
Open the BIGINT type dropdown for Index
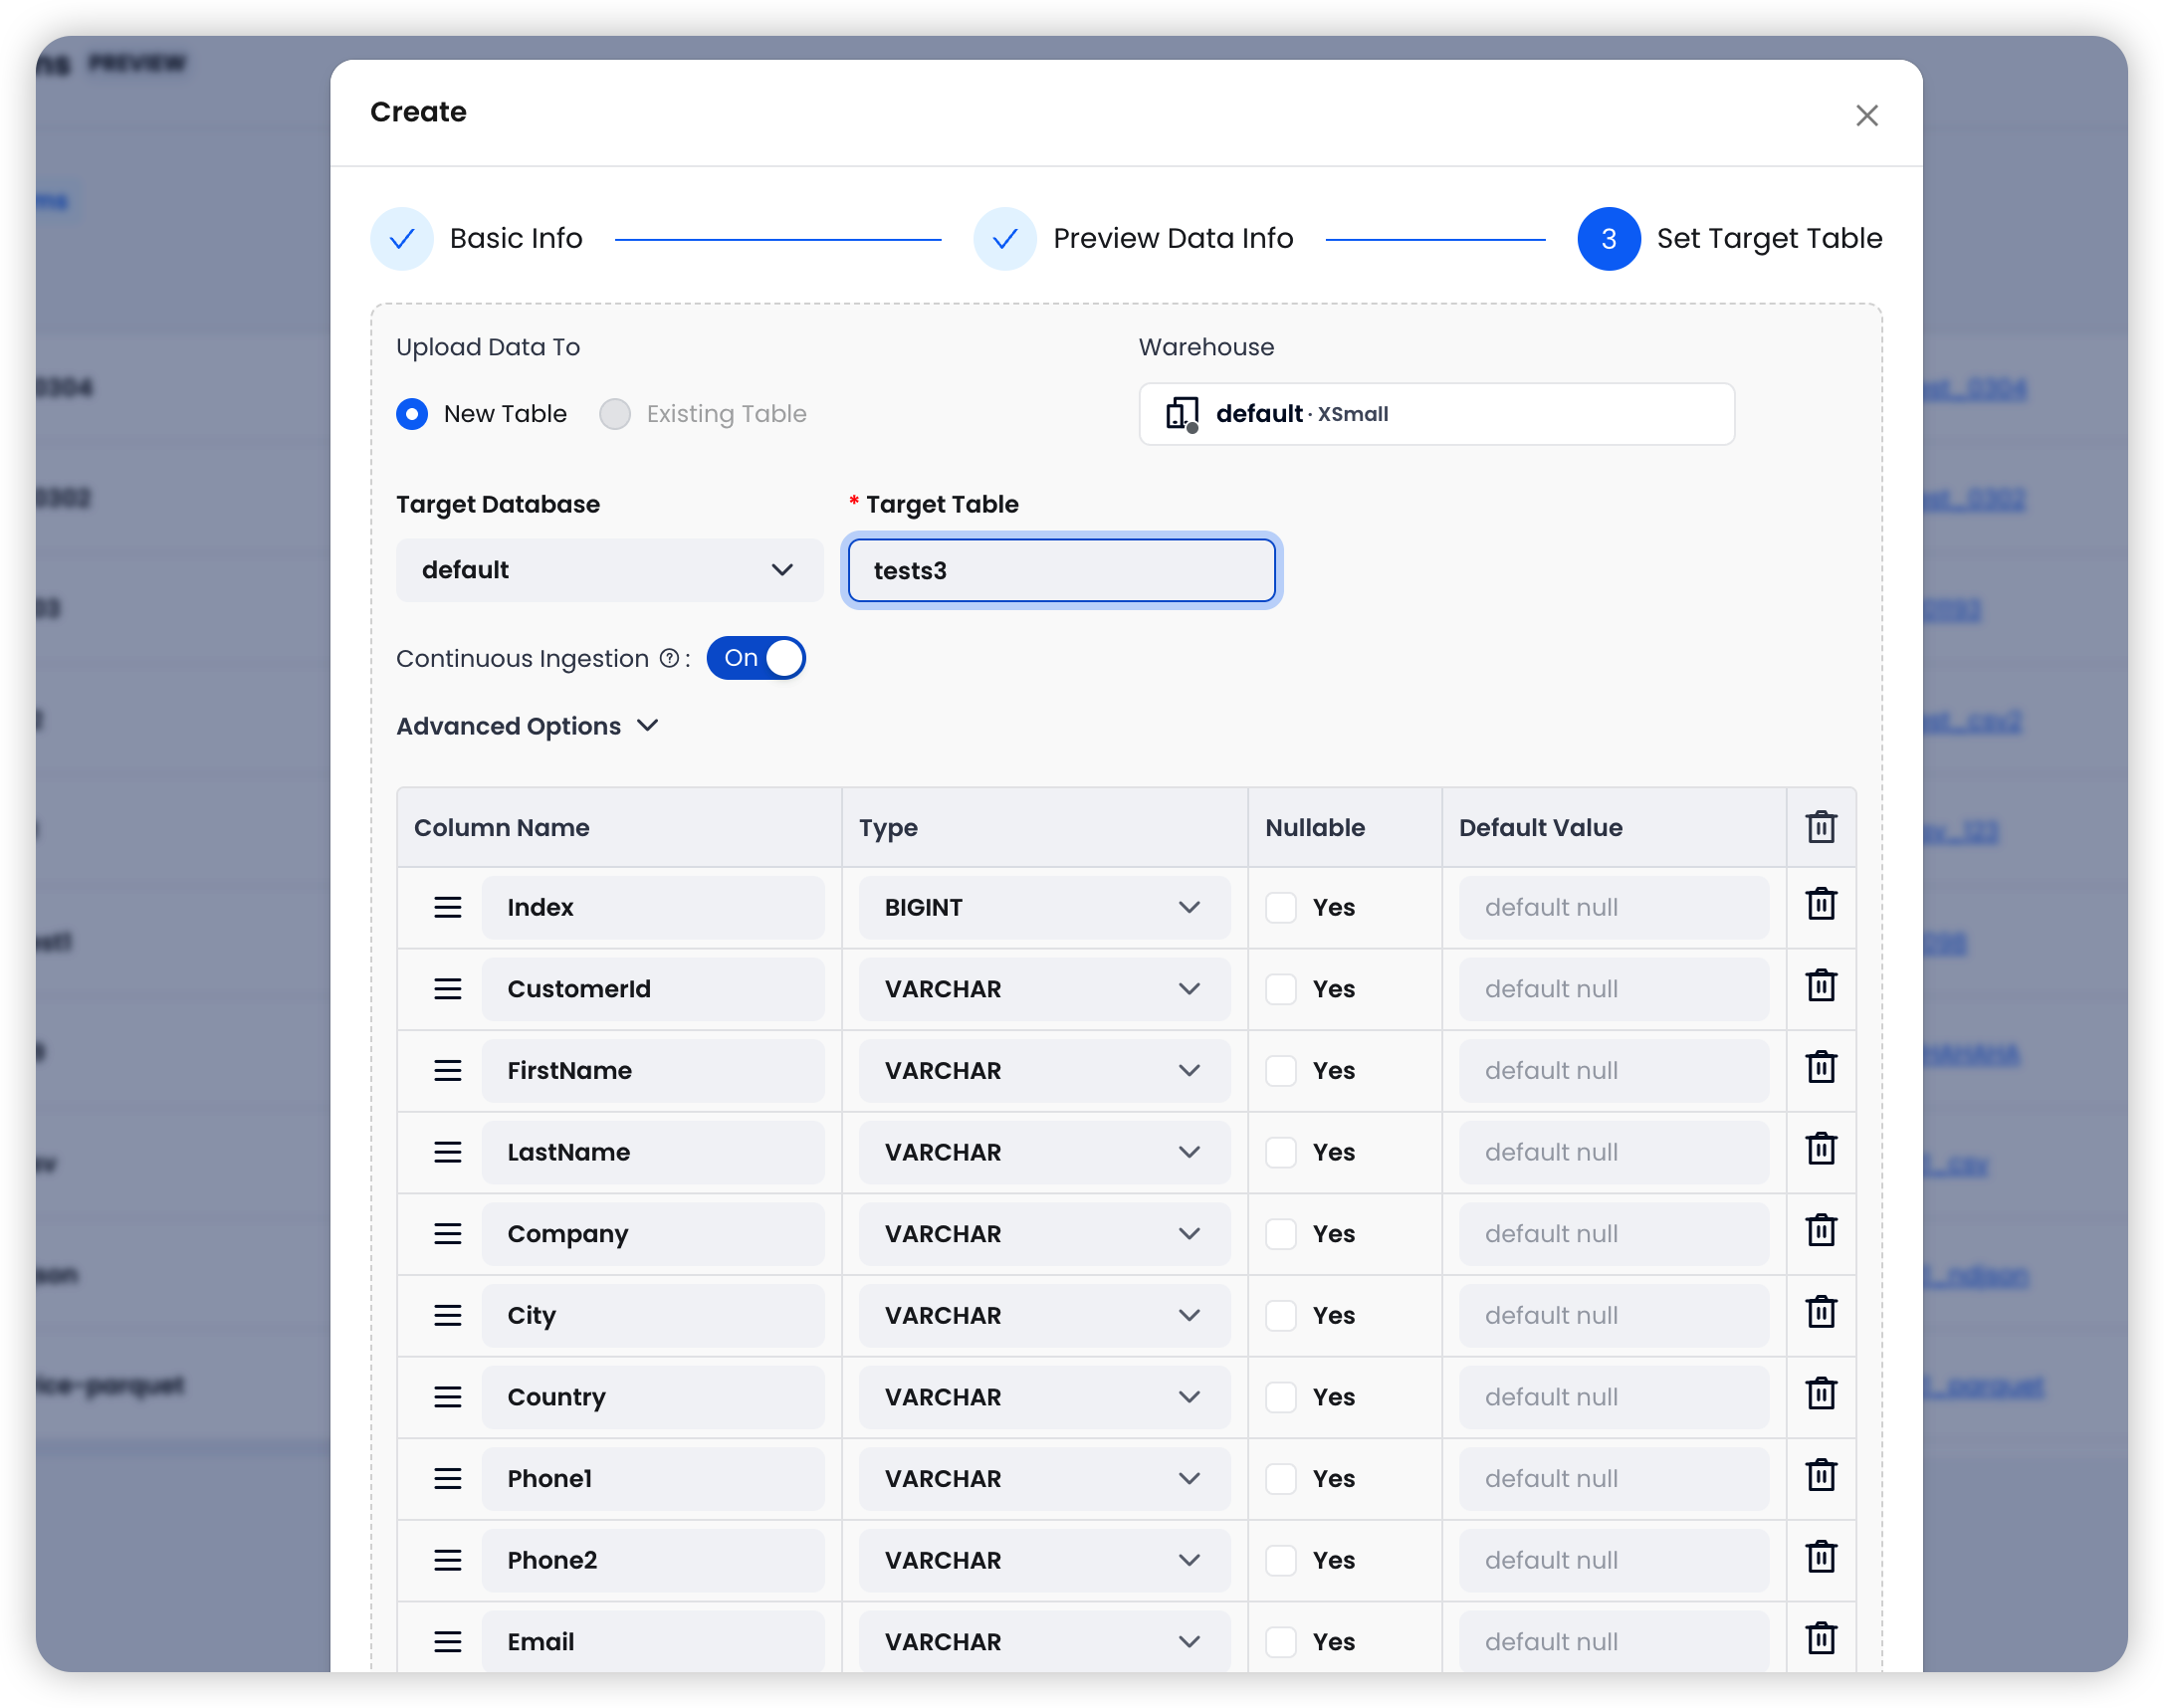tap(1043, 907)
